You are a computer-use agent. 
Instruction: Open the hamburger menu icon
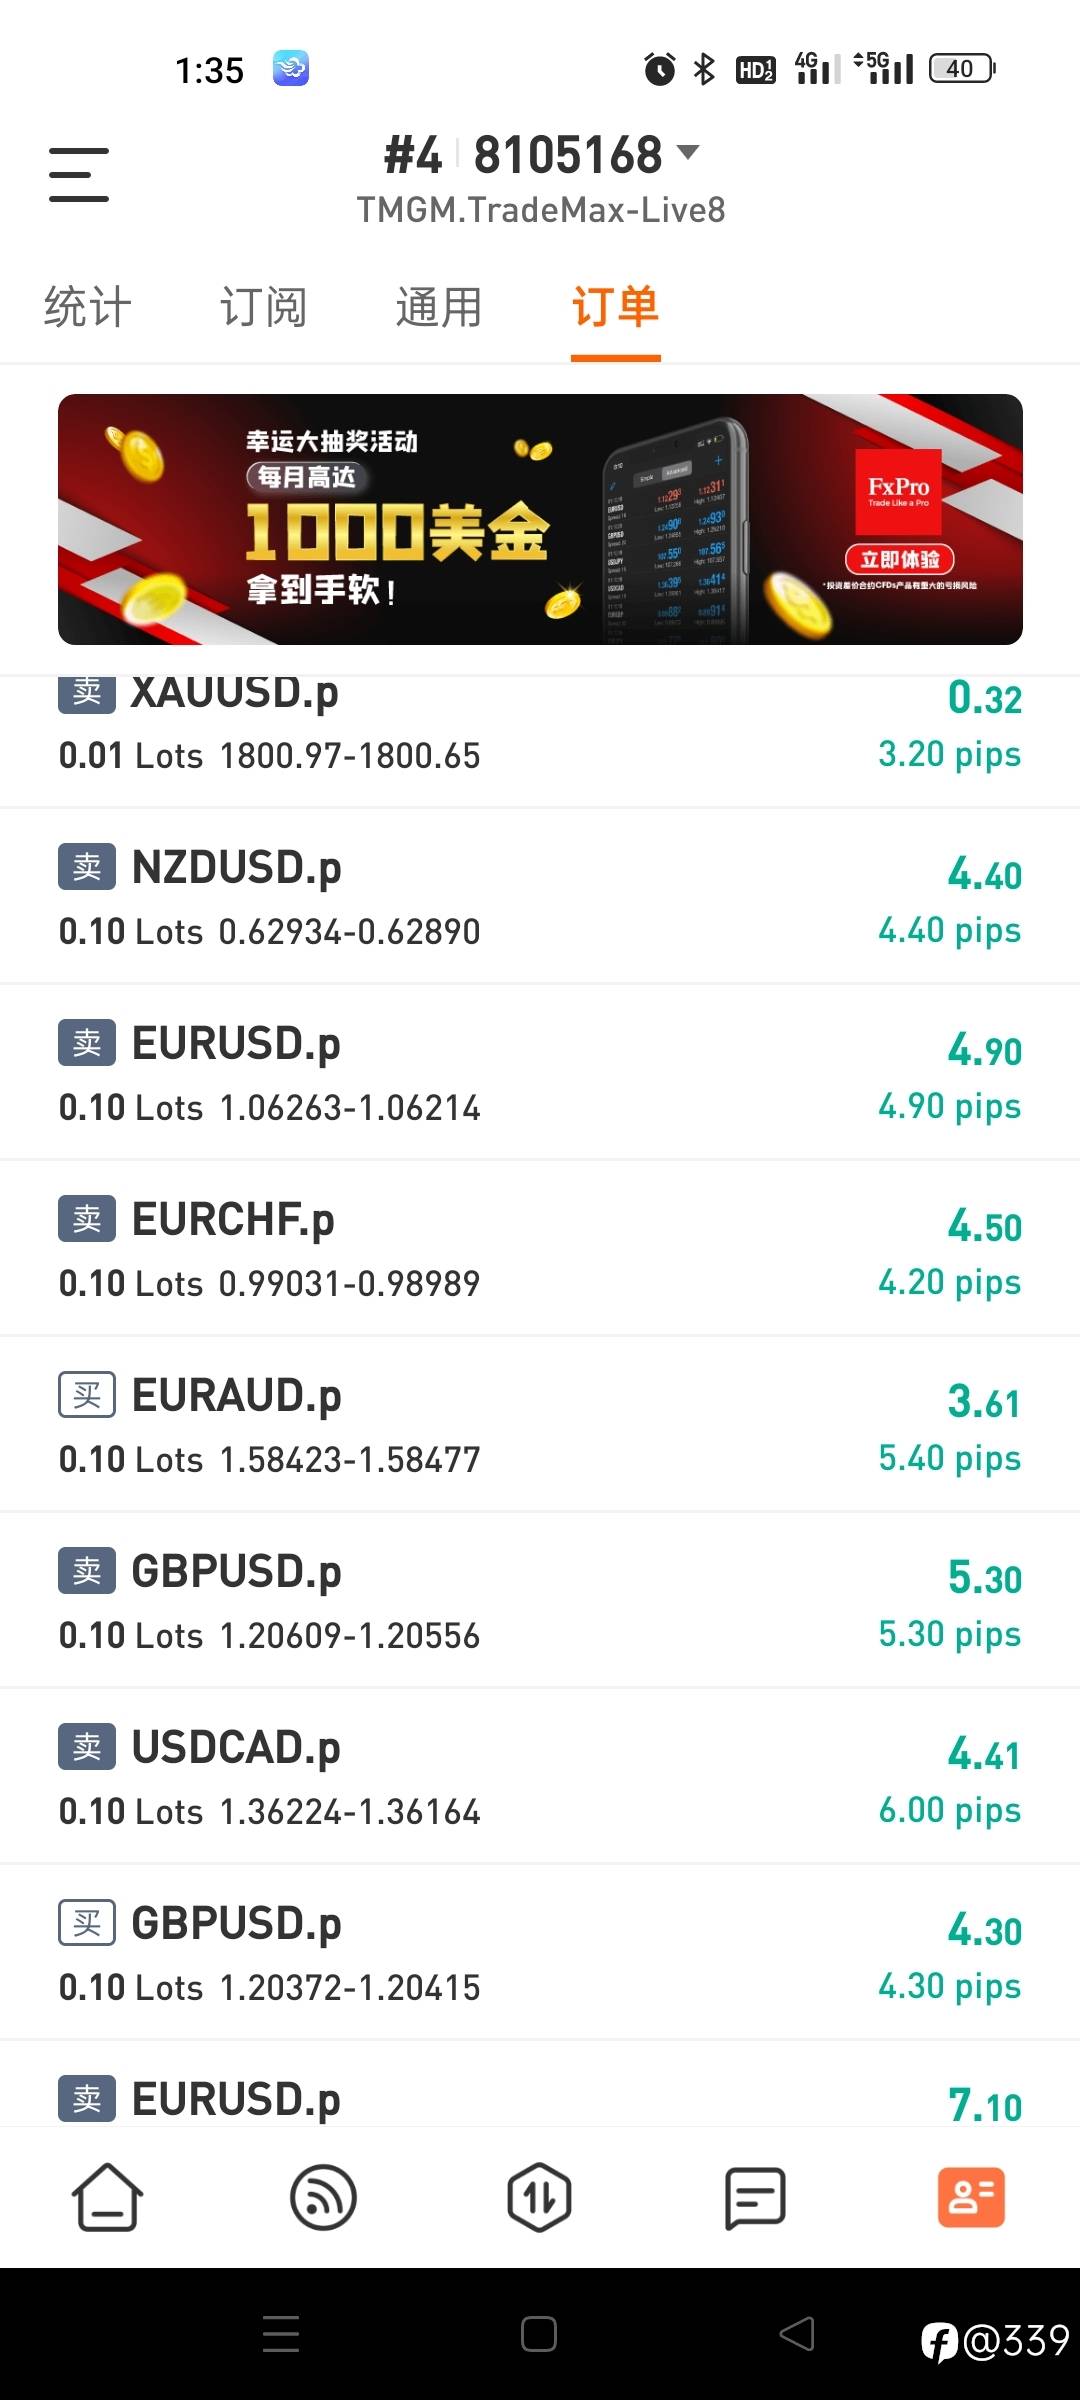[79, 175]
